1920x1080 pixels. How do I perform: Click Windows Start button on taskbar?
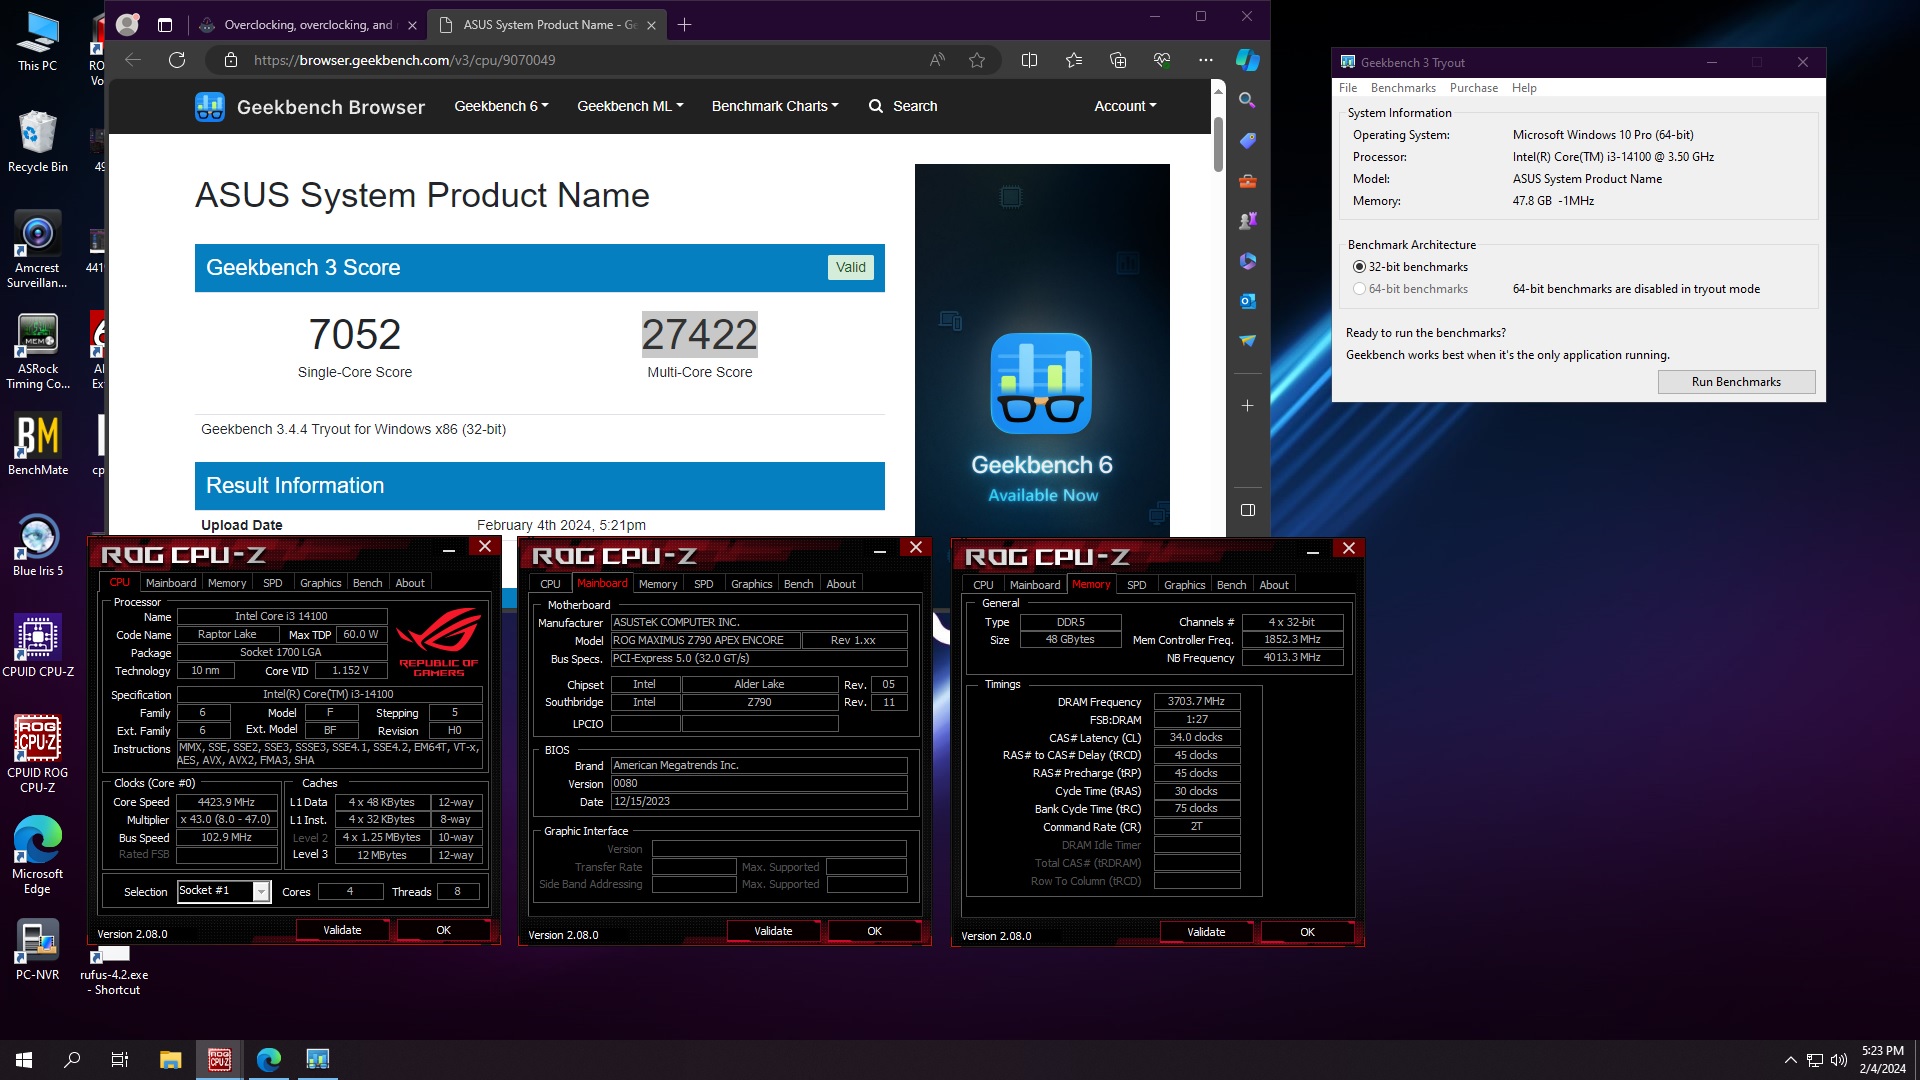pyautogui.click(x=24, y=1059)
